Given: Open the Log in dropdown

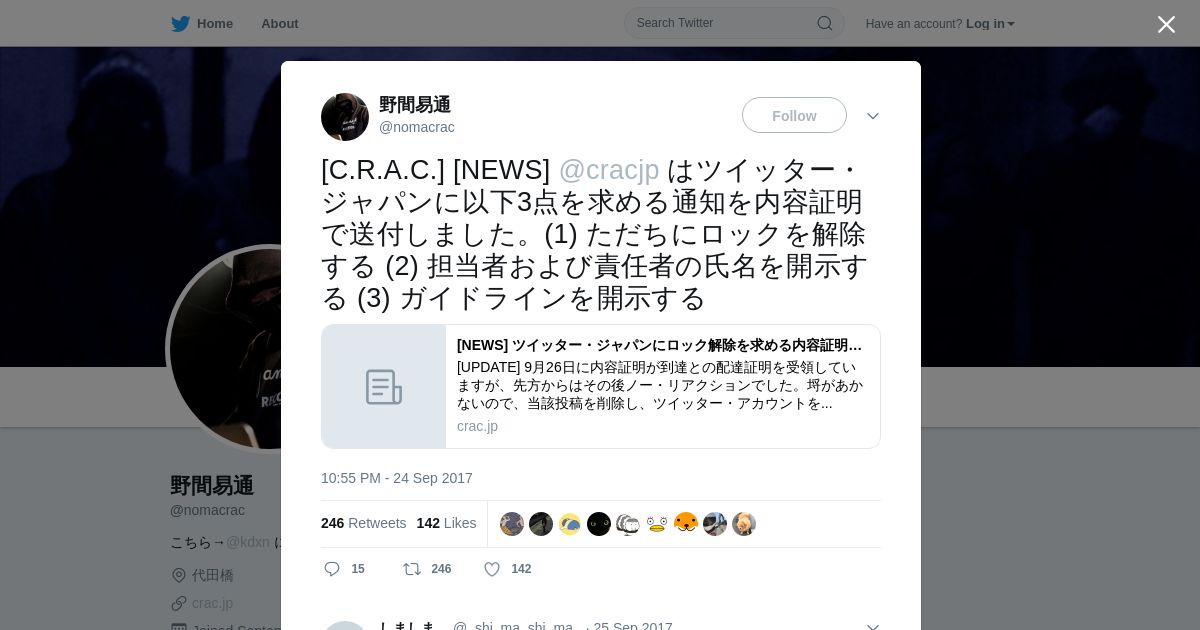Looking at the screenshot, I should coord(990,24).
